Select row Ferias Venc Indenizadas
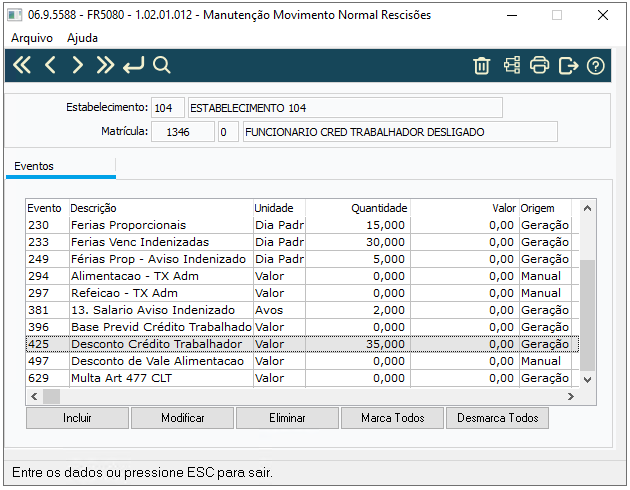Screen dimensions: 630x490 pos(303,242)
